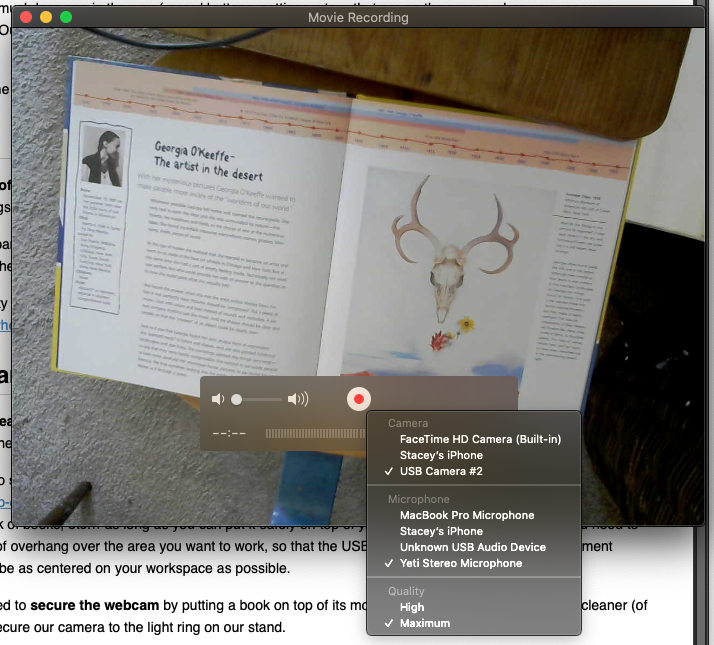Start recording with the red record button
This screenshot has height=645, width=714.
click(358, 399)
